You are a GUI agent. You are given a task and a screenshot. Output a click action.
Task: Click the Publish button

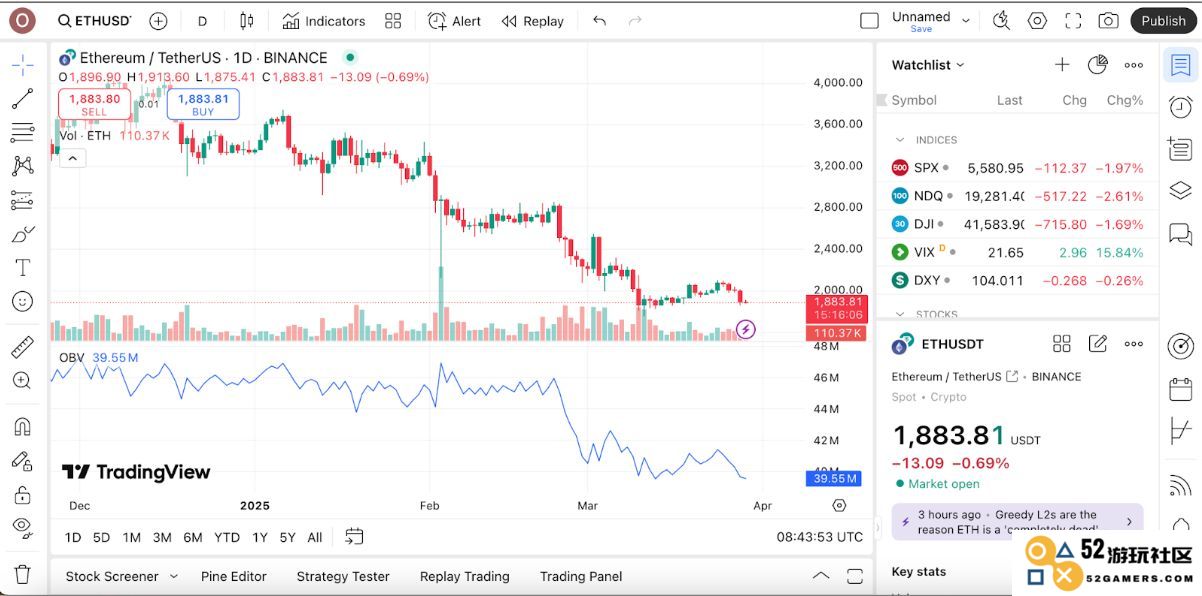(x=1164, y=21)
